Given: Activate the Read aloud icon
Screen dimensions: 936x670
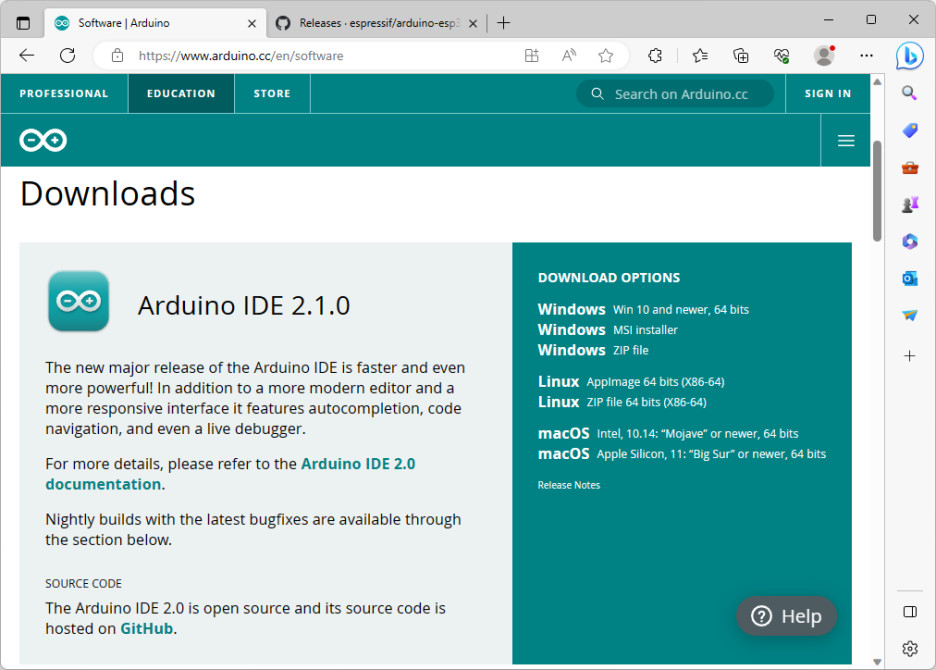Looking at the screenshot, I should coord(569,56).
